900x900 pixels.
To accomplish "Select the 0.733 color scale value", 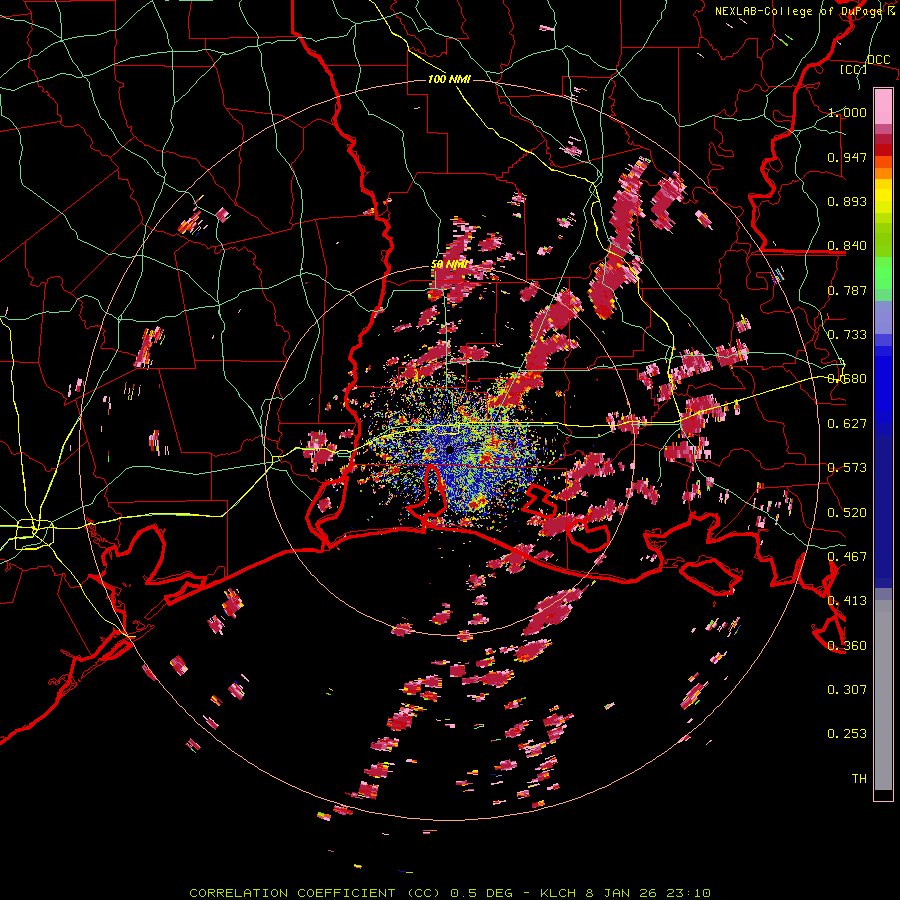I will (x=847, y=335).
